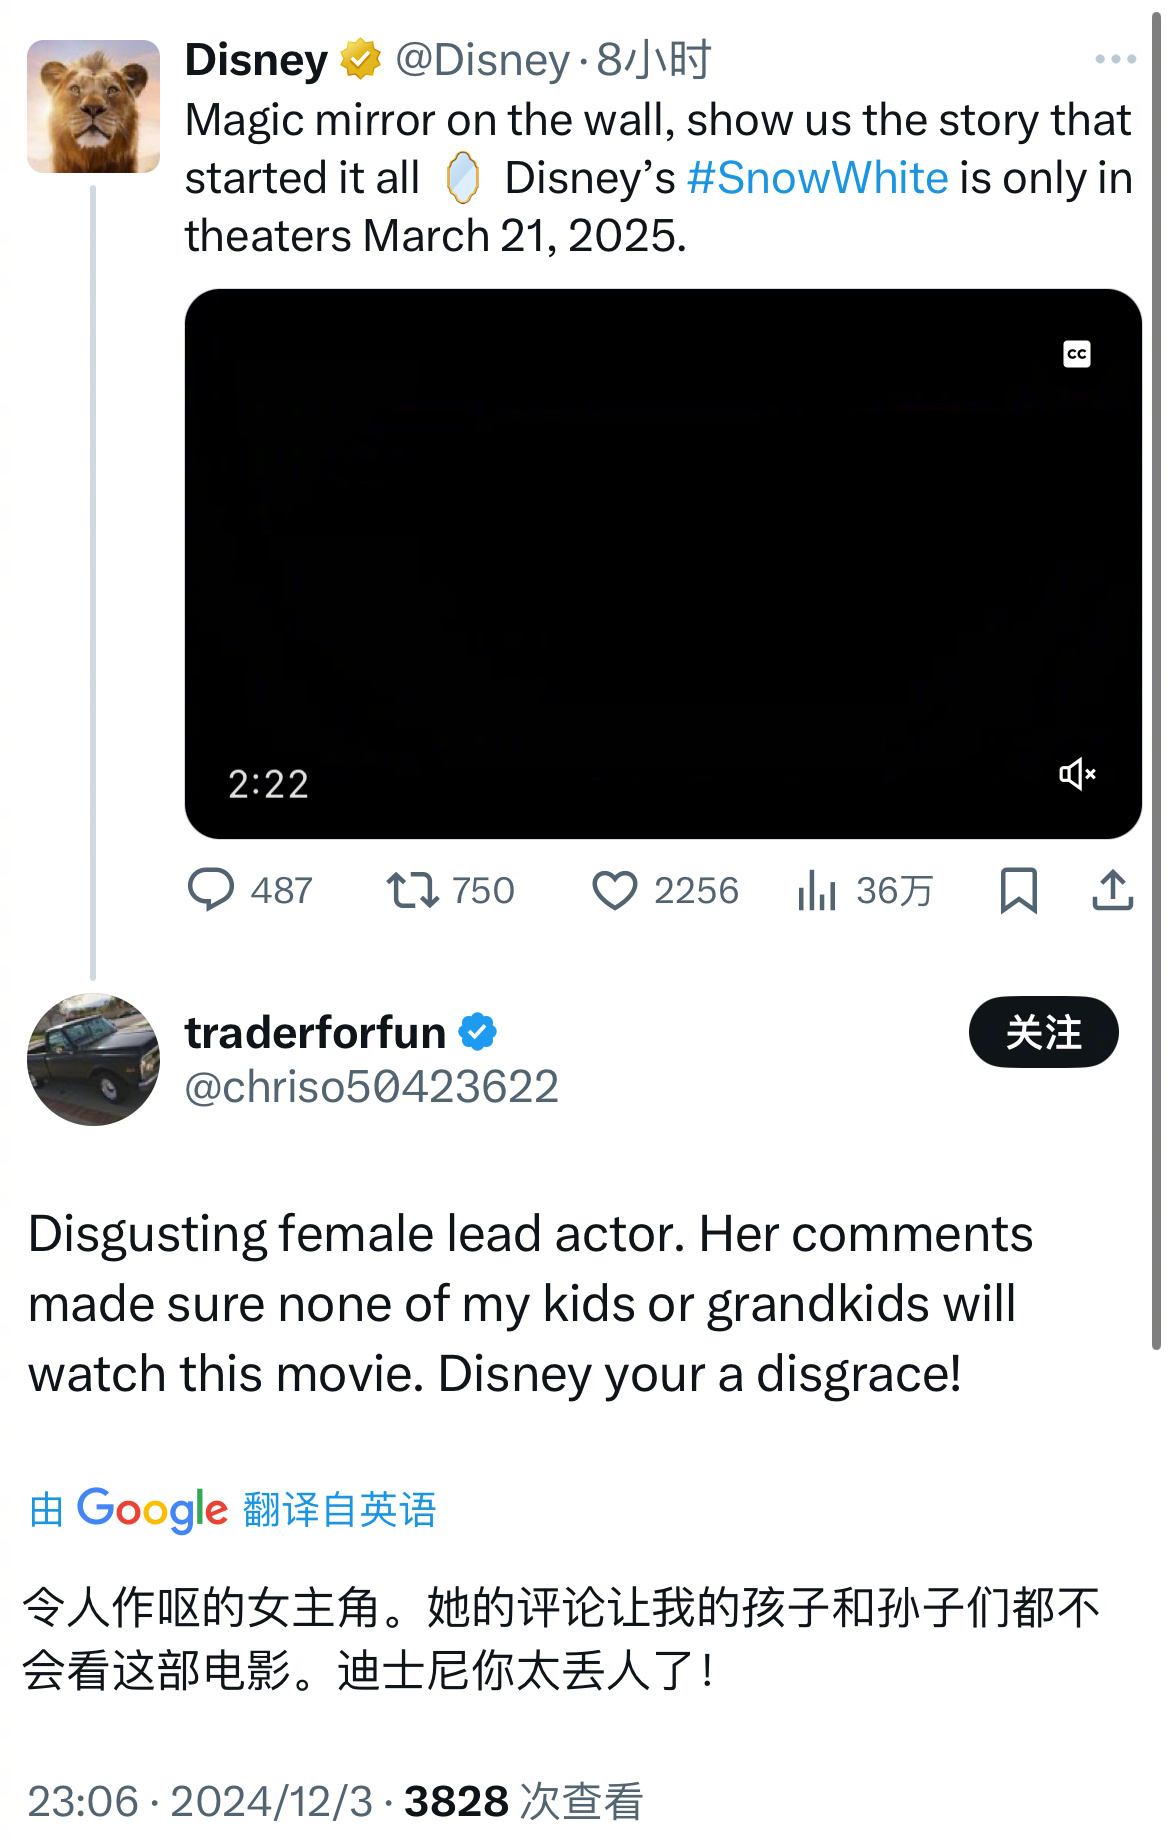Image resolution: width=1169 pixels, height=1840 pixels.
Task: Open the @Disney handle
Action: coord(482,60)
